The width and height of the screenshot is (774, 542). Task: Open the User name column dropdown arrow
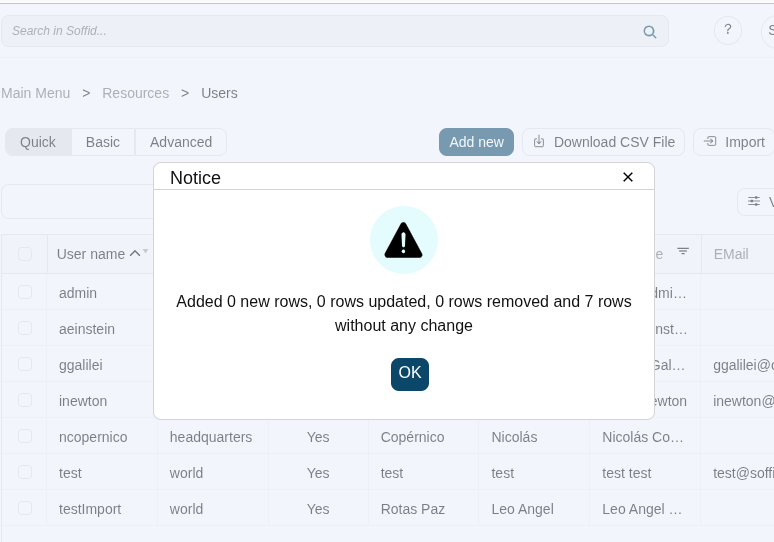146,251
